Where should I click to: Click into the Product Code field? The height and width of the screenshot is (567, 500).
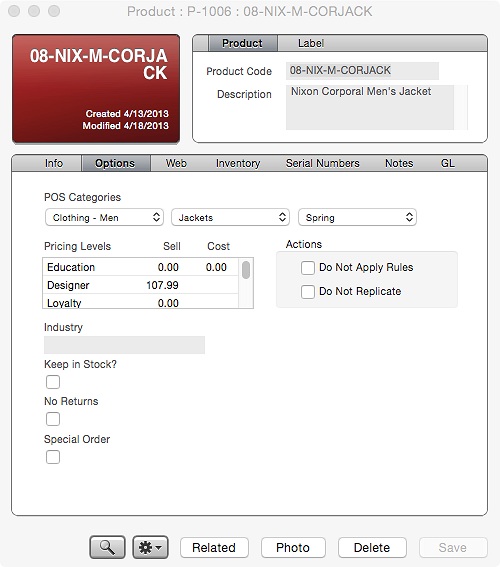[362, 71]
